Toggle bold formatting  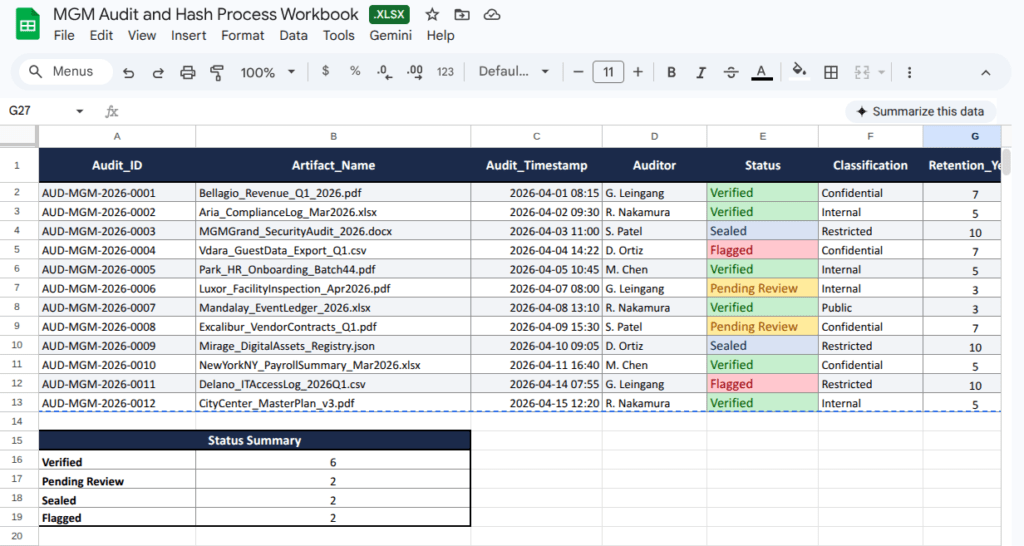pos(671,72)
